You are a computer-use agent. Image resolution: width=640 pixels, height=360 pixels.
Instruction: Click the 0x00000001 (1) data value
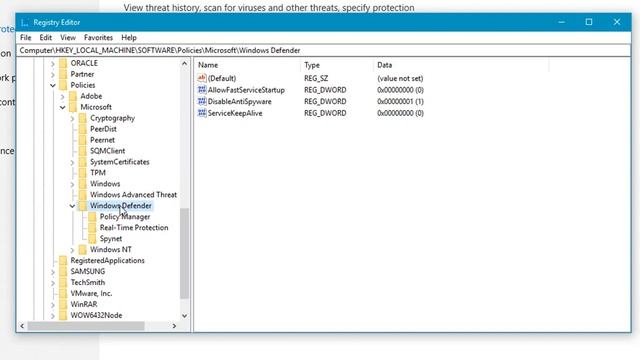pyautogui.click(x=400, y=101)
